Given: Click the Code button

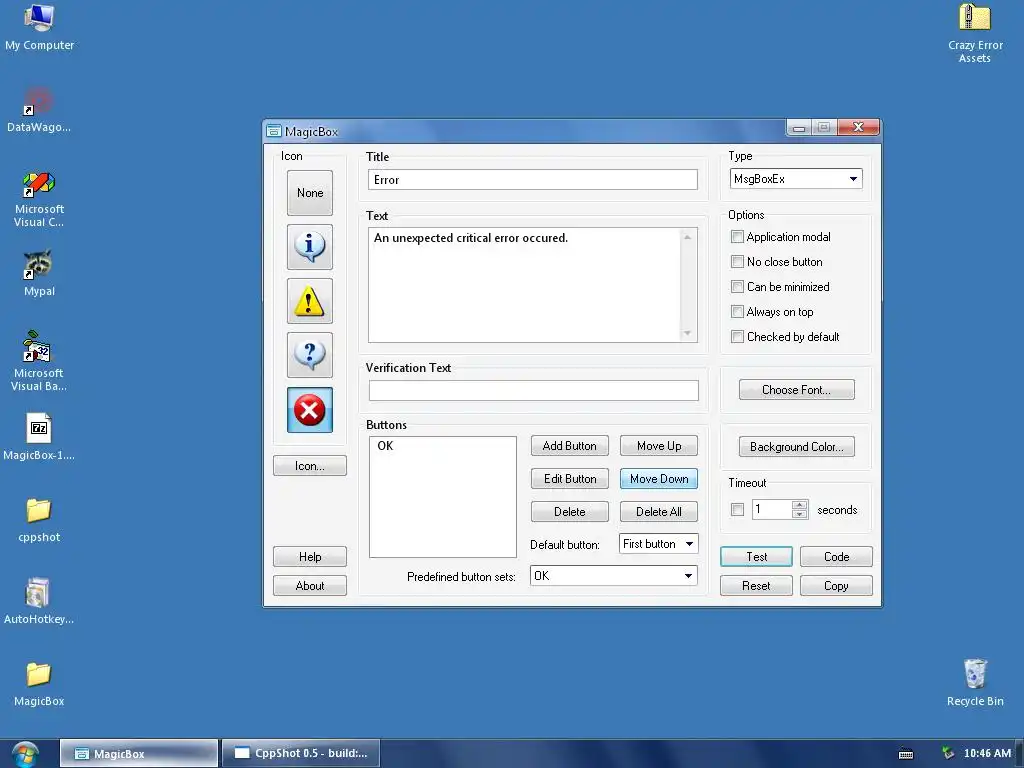Looking at the screenshot, I should [x=836, y=556].
